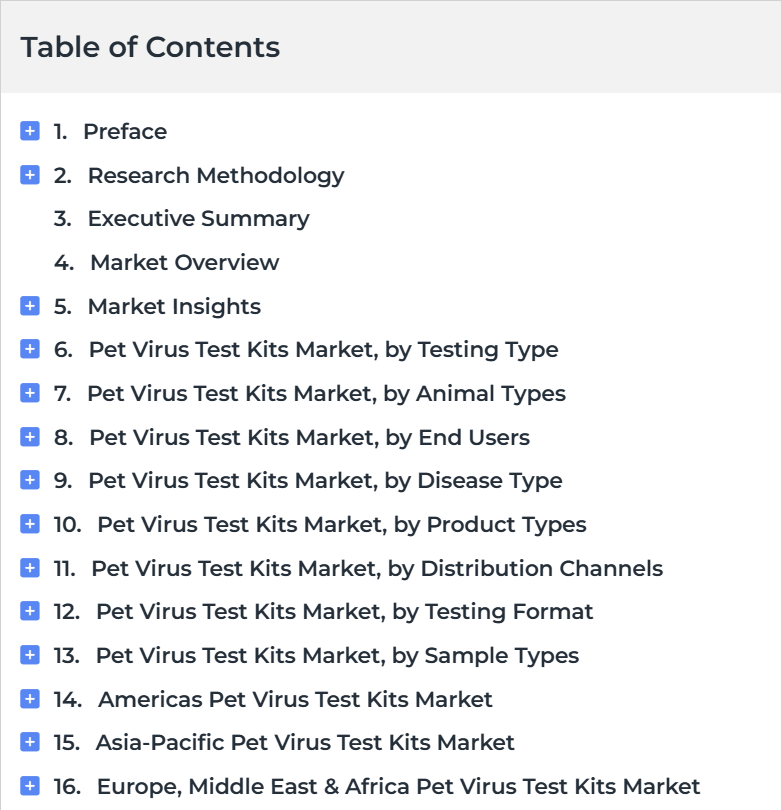This screenshot has height=810, width=781.
Task: Open the Executive Summary entry
Action: click(198, 219)
